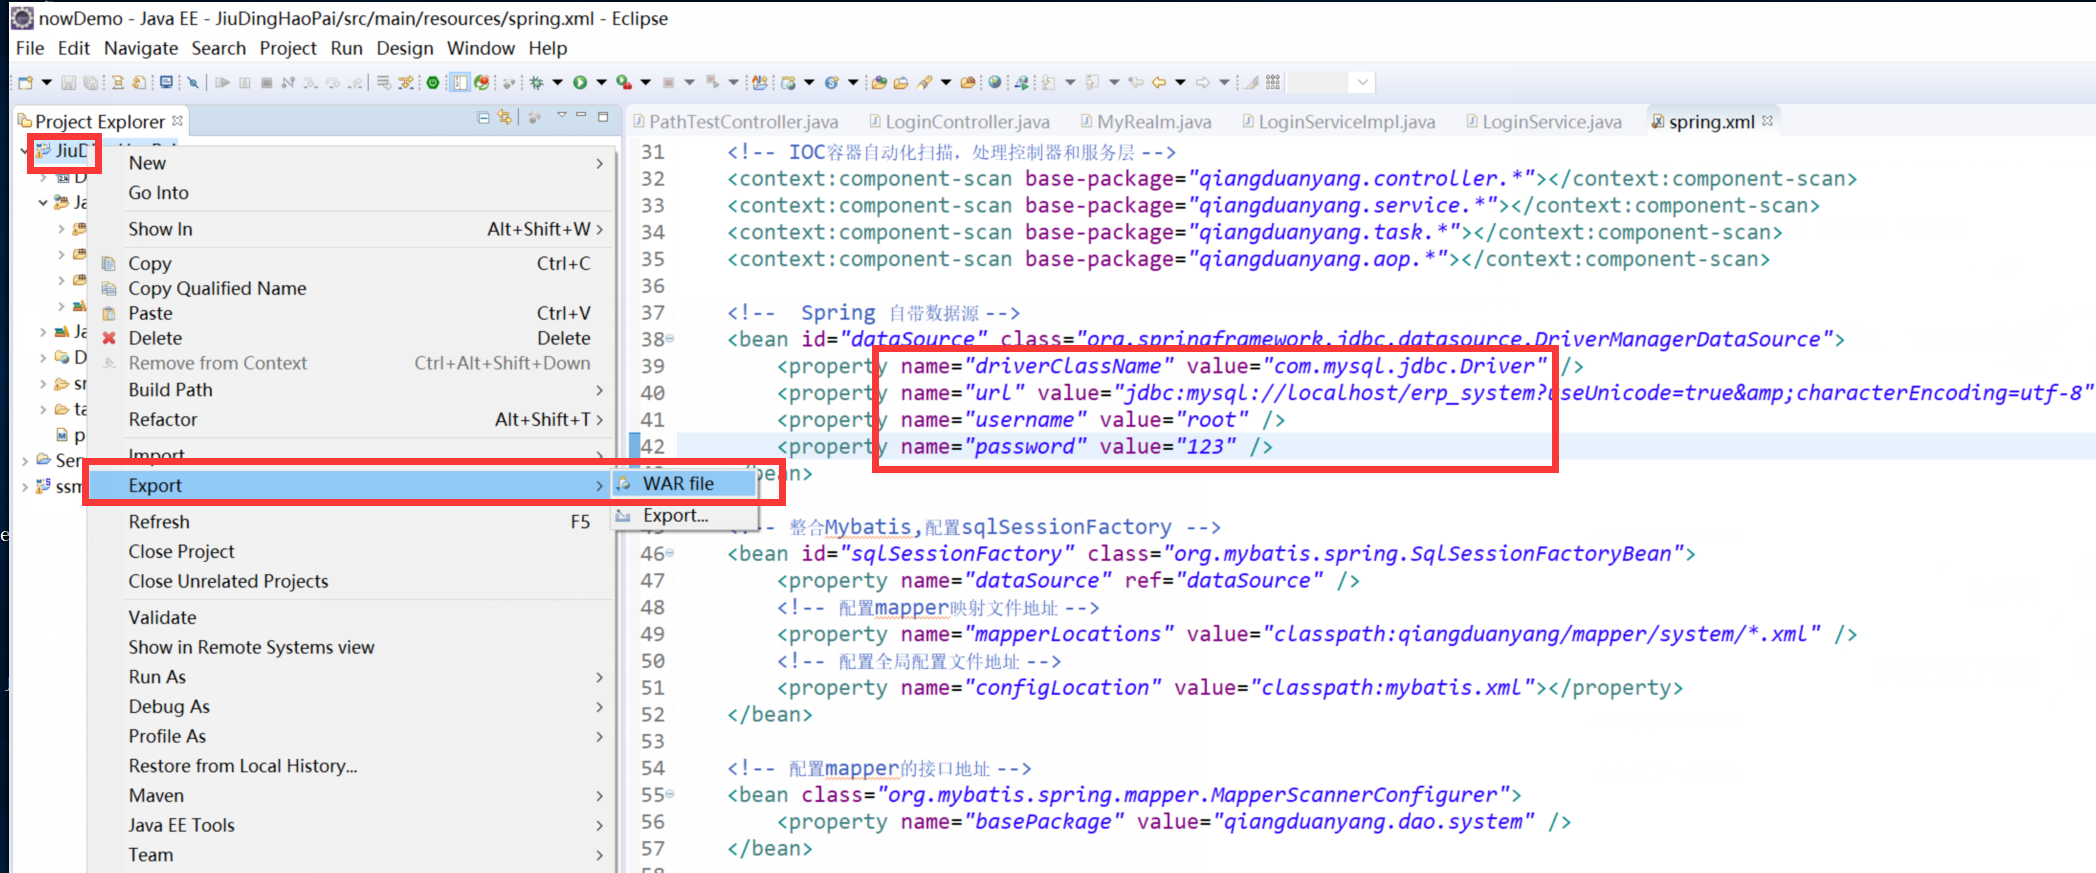This screenshot has height=873, width=2096.
Task: Open the New wizard dropdown arrow
Action: tap(46, 82)
